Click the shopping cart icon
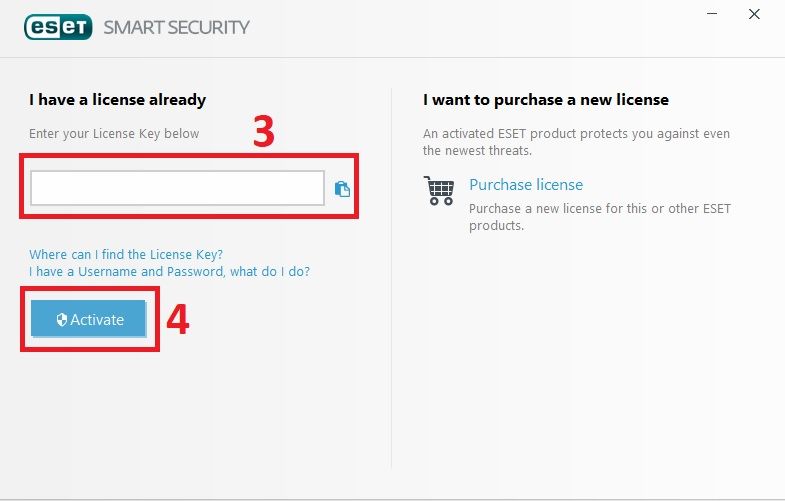 pyautogui.click(x=439, y=190)
